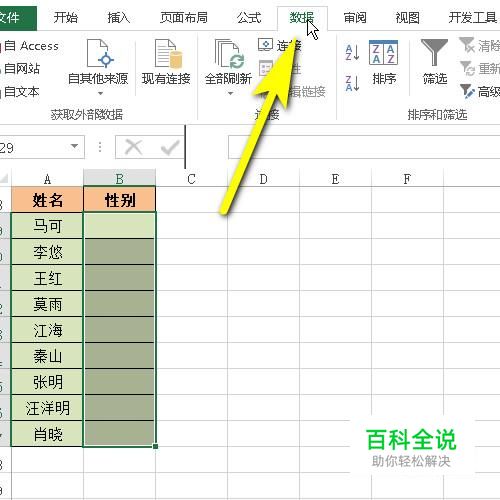
Task: Click the formula bar confirm checkmark icon
Action: [170, 147]
